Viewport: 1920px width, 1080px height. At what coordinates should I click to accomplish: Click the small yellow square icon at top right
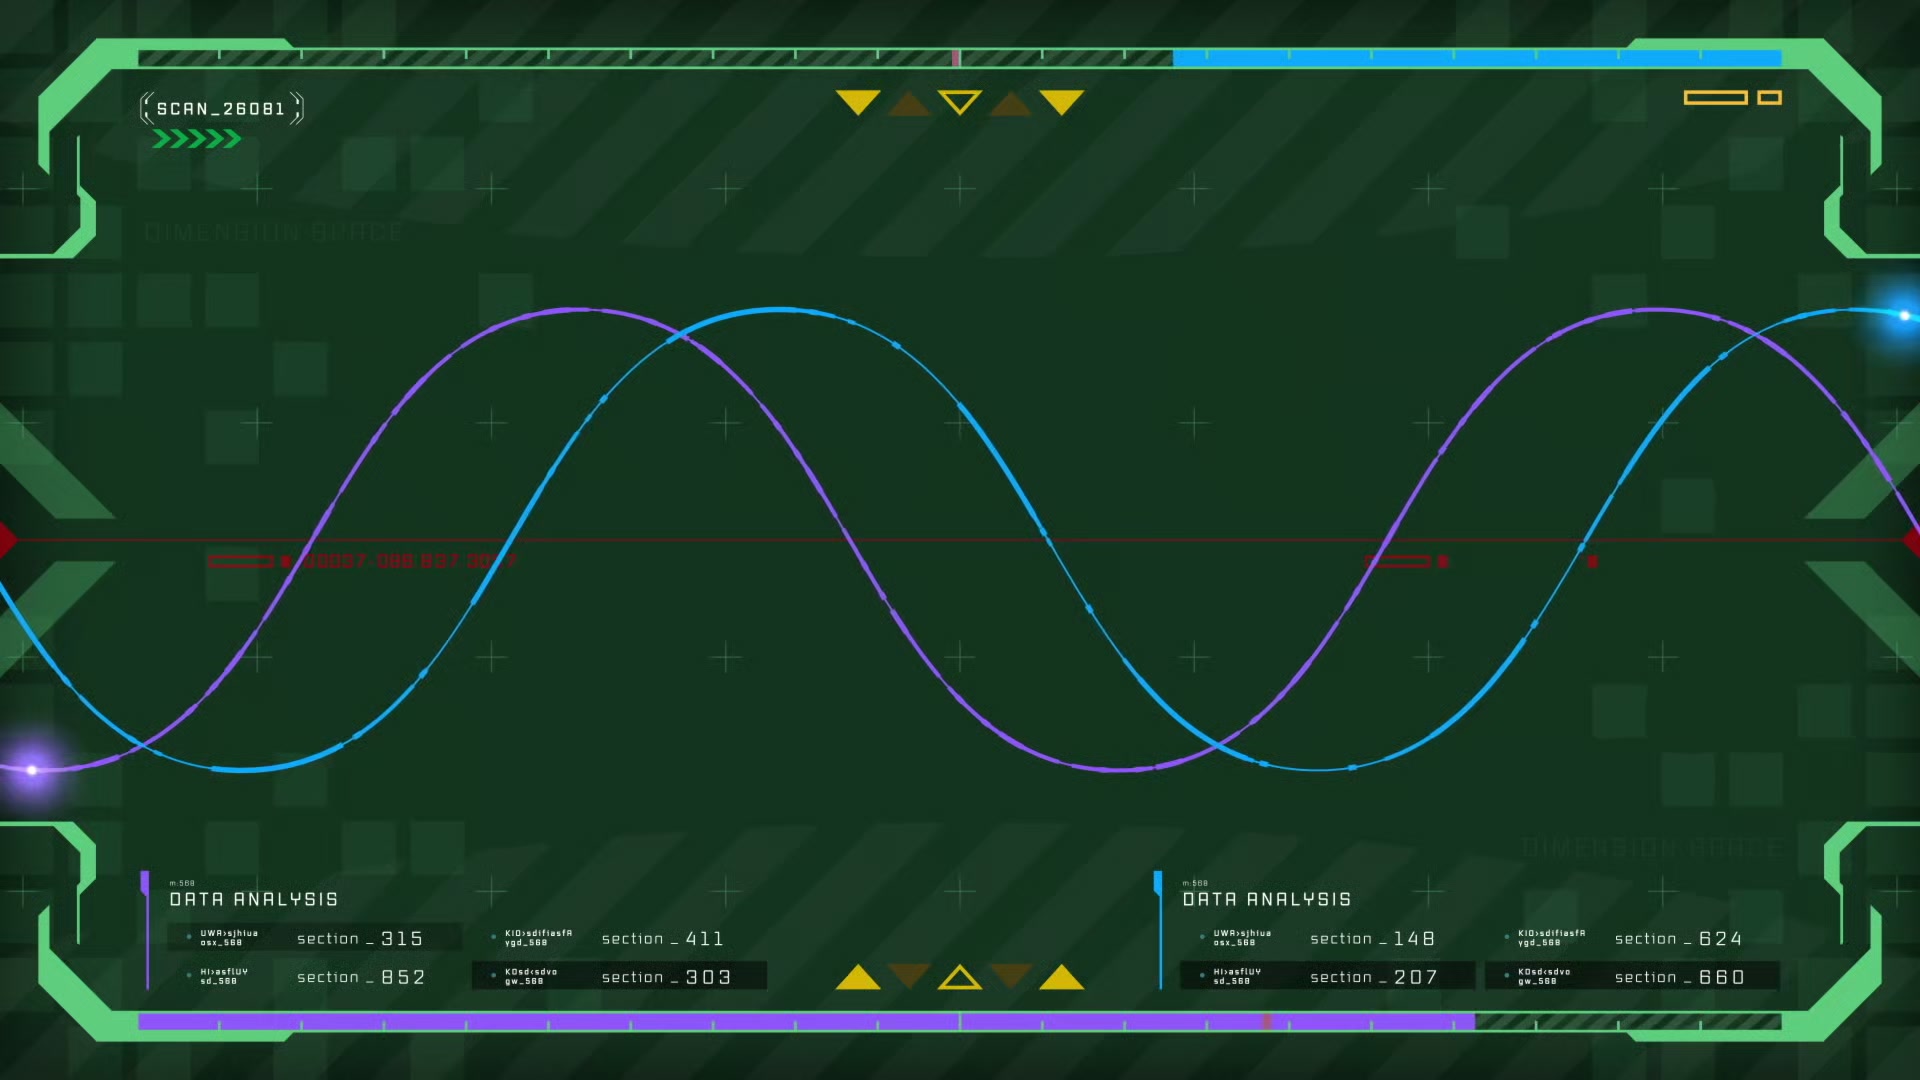click(1769, 97)
